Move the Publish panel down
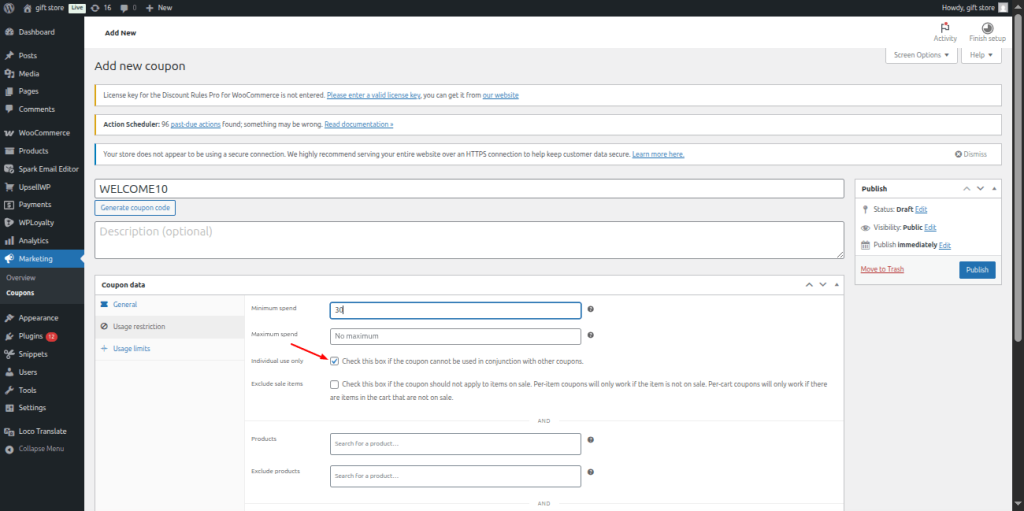 coord(980,188)
